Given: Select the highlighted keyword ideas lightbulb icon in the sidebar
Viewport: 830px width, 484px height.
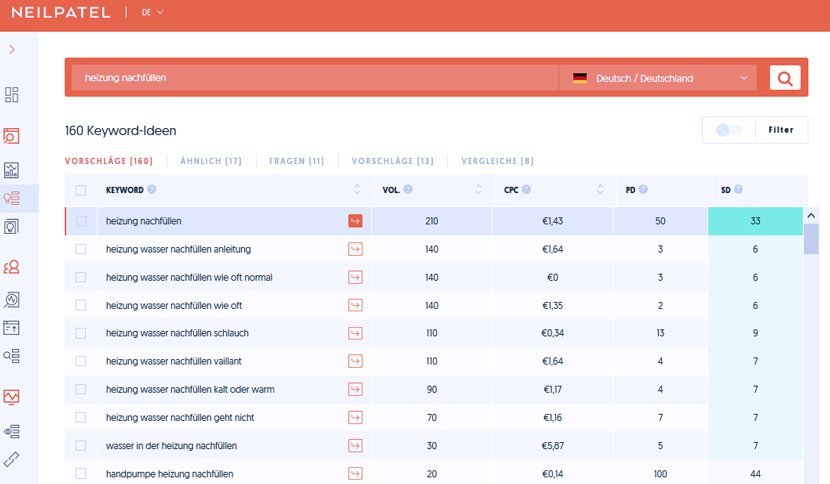Looking at the screenshot, I should [12, 198].
